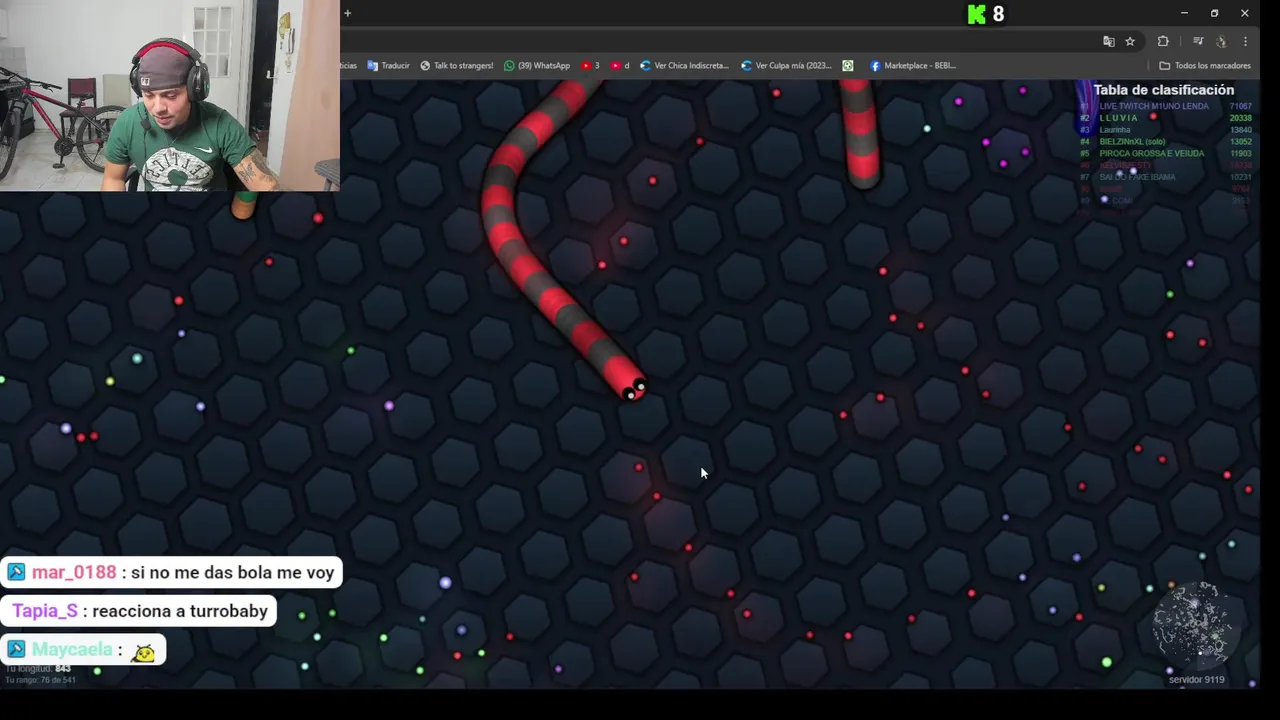The height and width of the screenshot is (720, 1280).
Task: Click the leaderboard score 71067
Action: pyautogui.click(x=1240, y=106)
